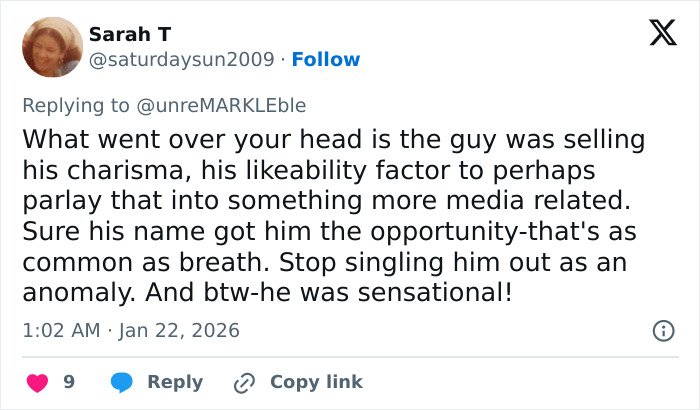Click the chain link icon
Image resolution: width=700 pixels, height=410 pixels.
click(244, 382)
